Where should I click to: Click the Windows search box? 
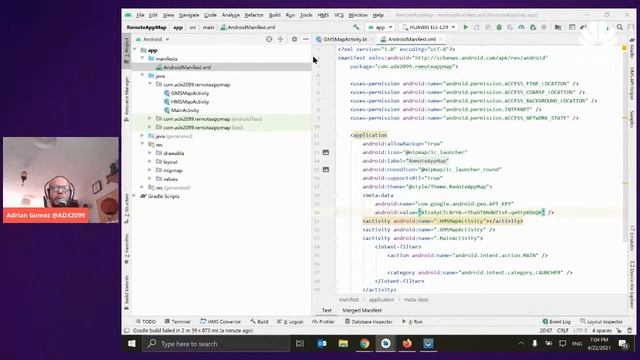(x=216, y=344)
